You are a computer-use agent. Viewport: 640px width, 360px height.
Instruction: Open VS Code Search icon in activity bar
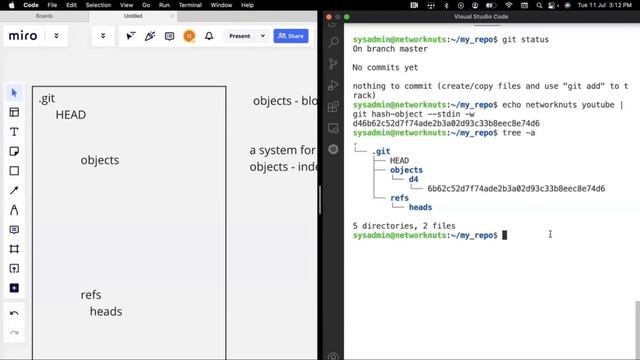(x=333, y=42)
